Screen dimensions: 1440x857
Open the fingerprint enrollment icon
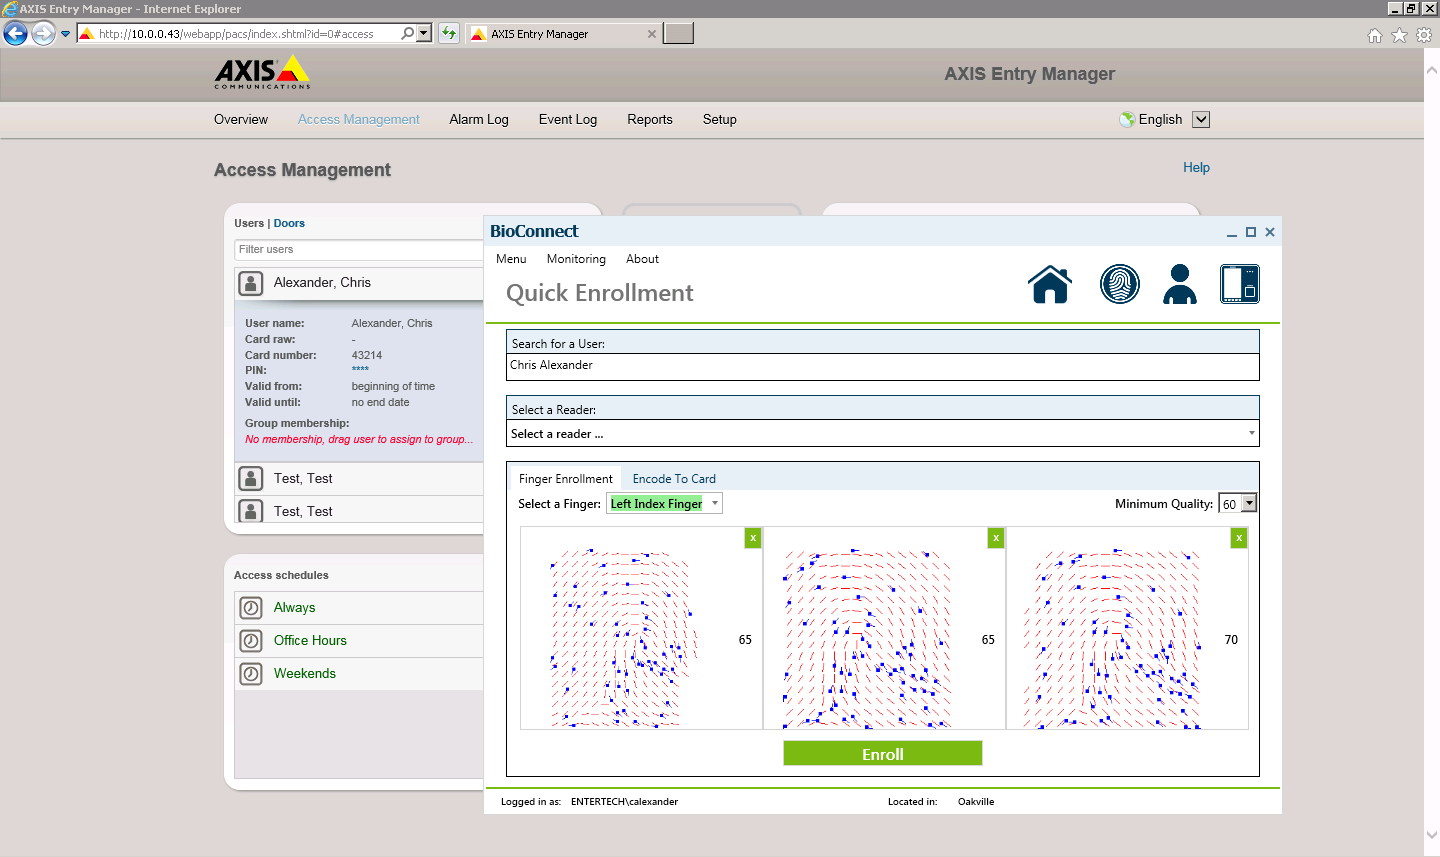(x=1119, y=284)
